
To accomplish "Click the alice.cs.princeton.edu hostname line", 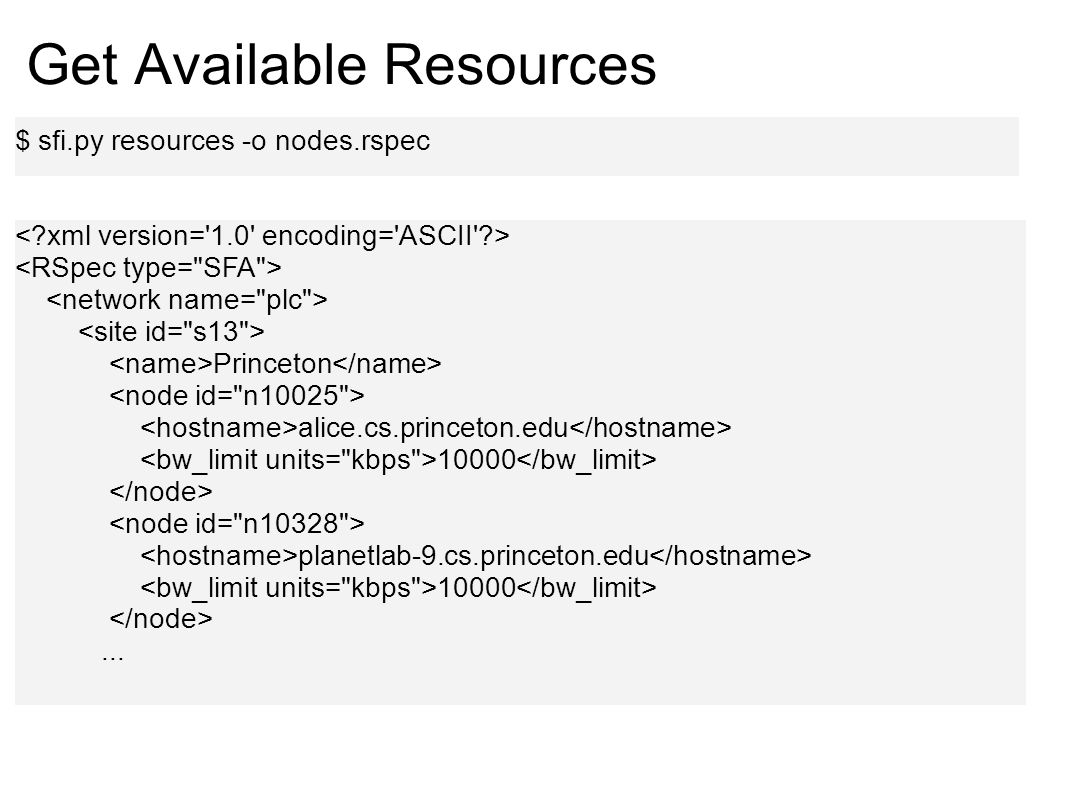I will (x=436, y=428).
